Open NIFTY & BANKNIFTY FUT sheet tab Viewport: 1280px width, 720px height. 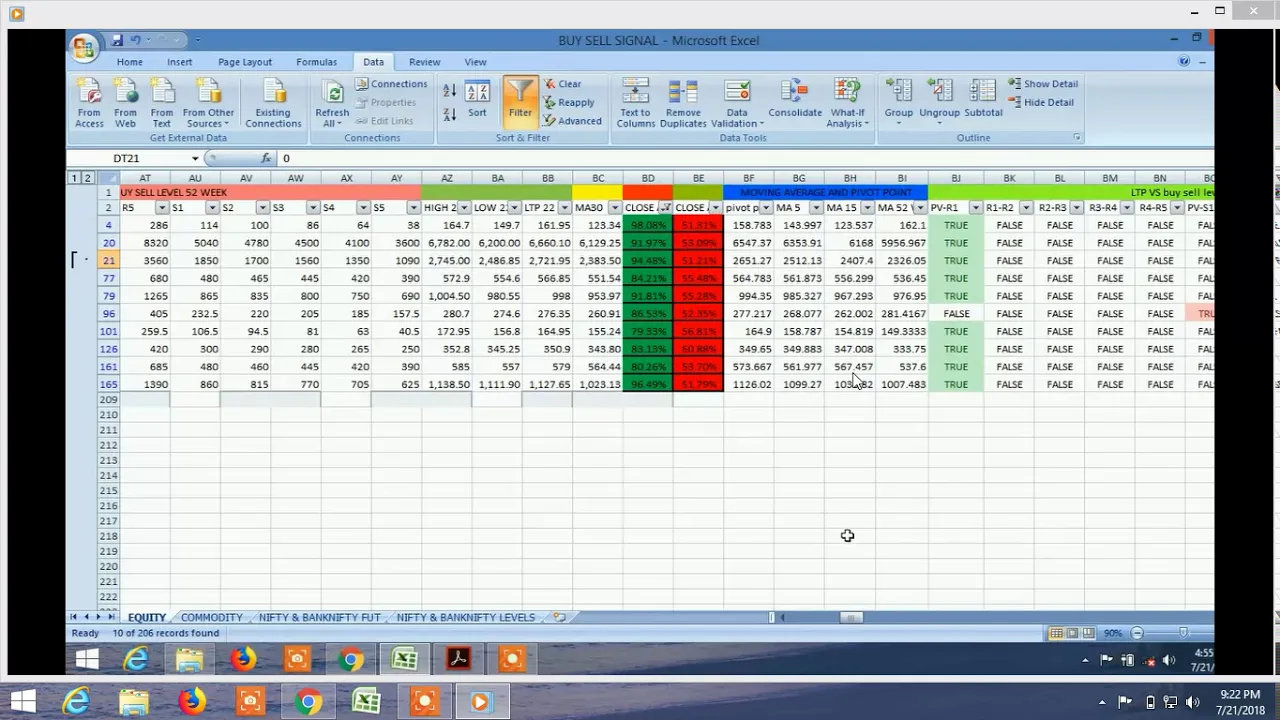319,617
